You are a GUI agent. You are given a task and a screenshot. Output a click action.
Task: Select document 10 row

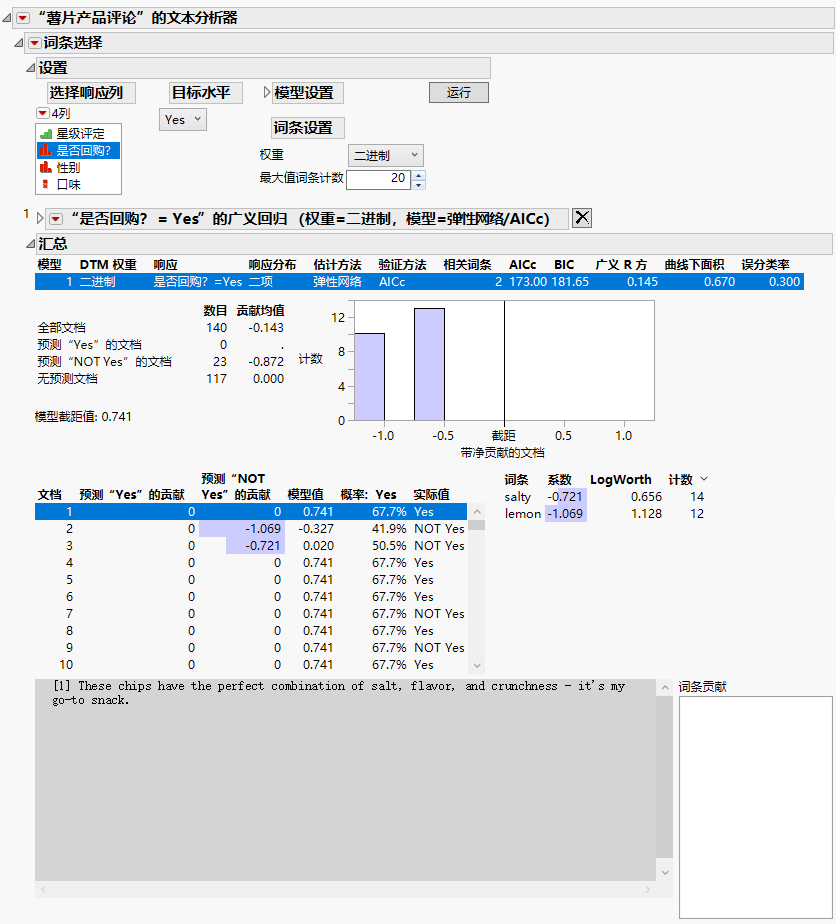[251, 665]
